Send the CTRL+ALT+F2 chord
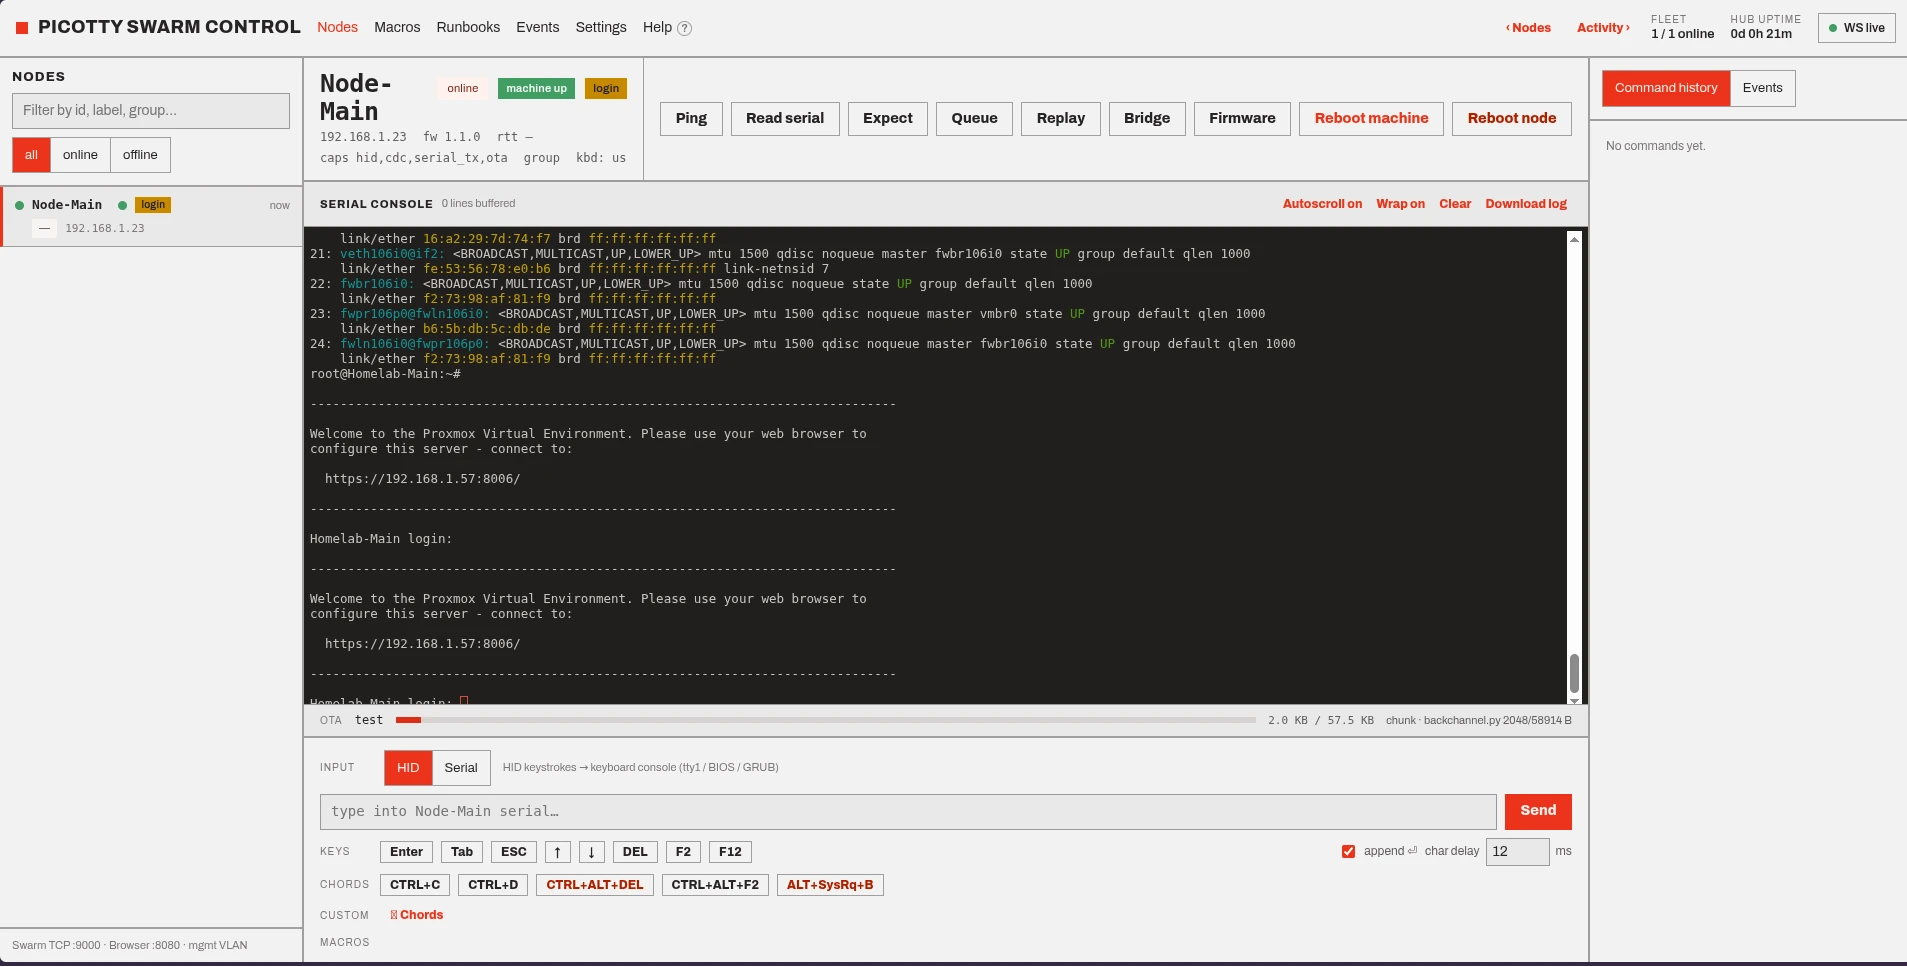Screen dimensions: 1907x967 (x=715, y=885)
